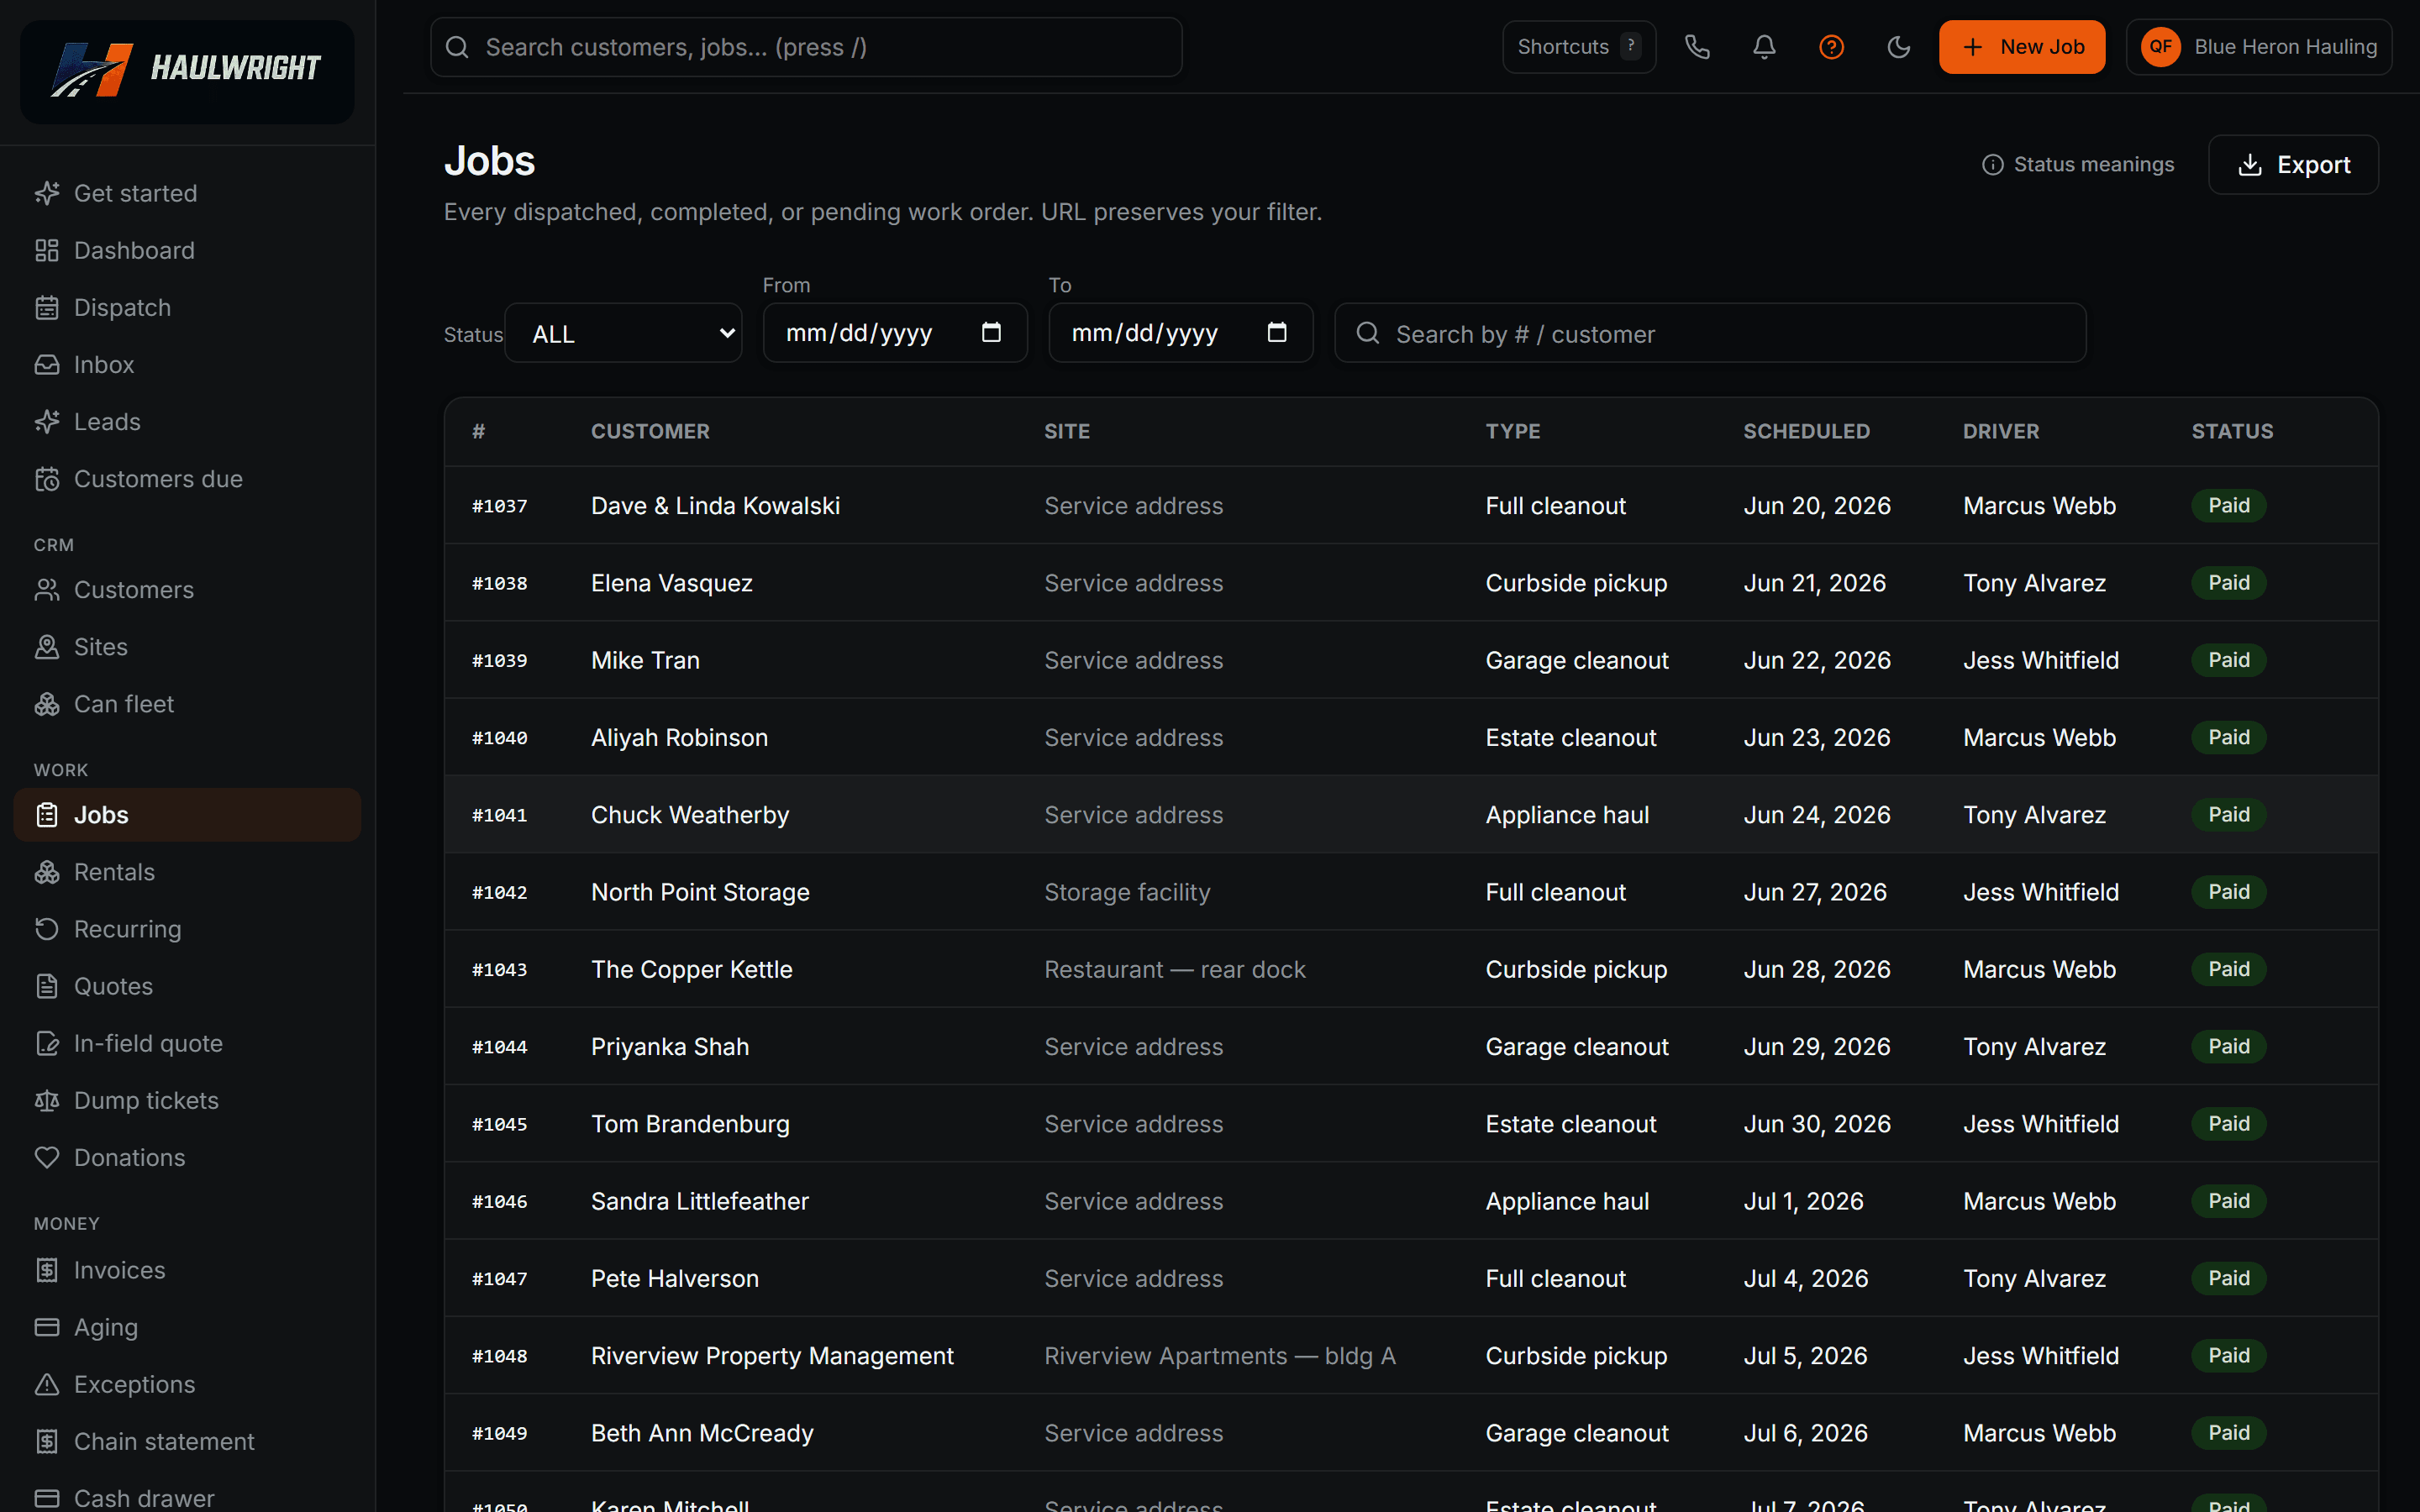
Task: Click the Customers people icon
Action: (47, 590)
